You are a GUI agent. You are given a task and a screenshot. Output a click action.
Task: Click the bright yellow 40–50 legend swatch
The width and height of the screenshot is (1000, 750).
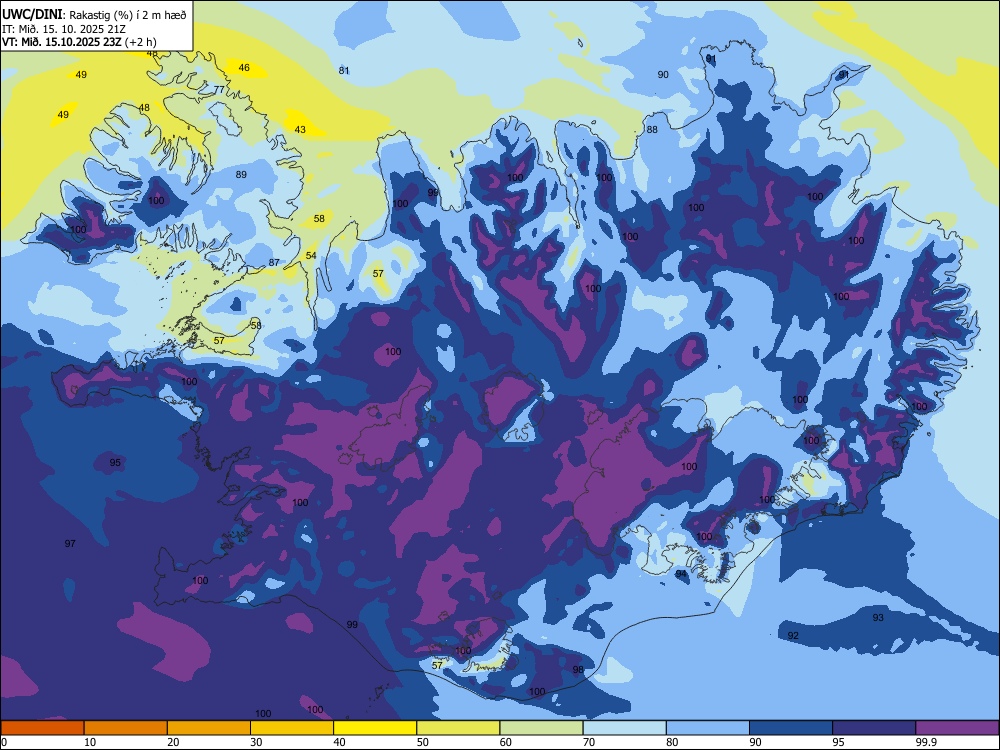click(x=375, y=728)
